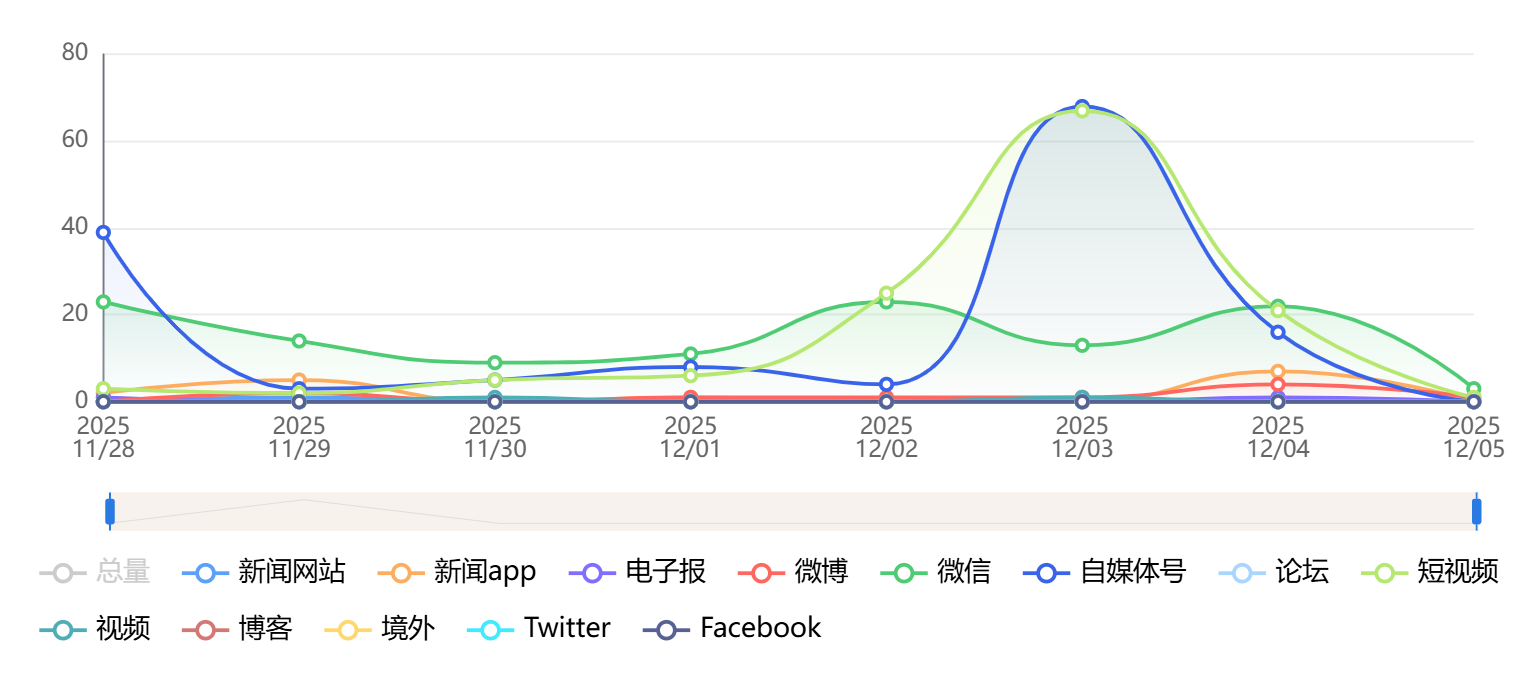Screen dimensions: 1535x680
Task: Hide the 论坛 series
Action: point(1274,572)
